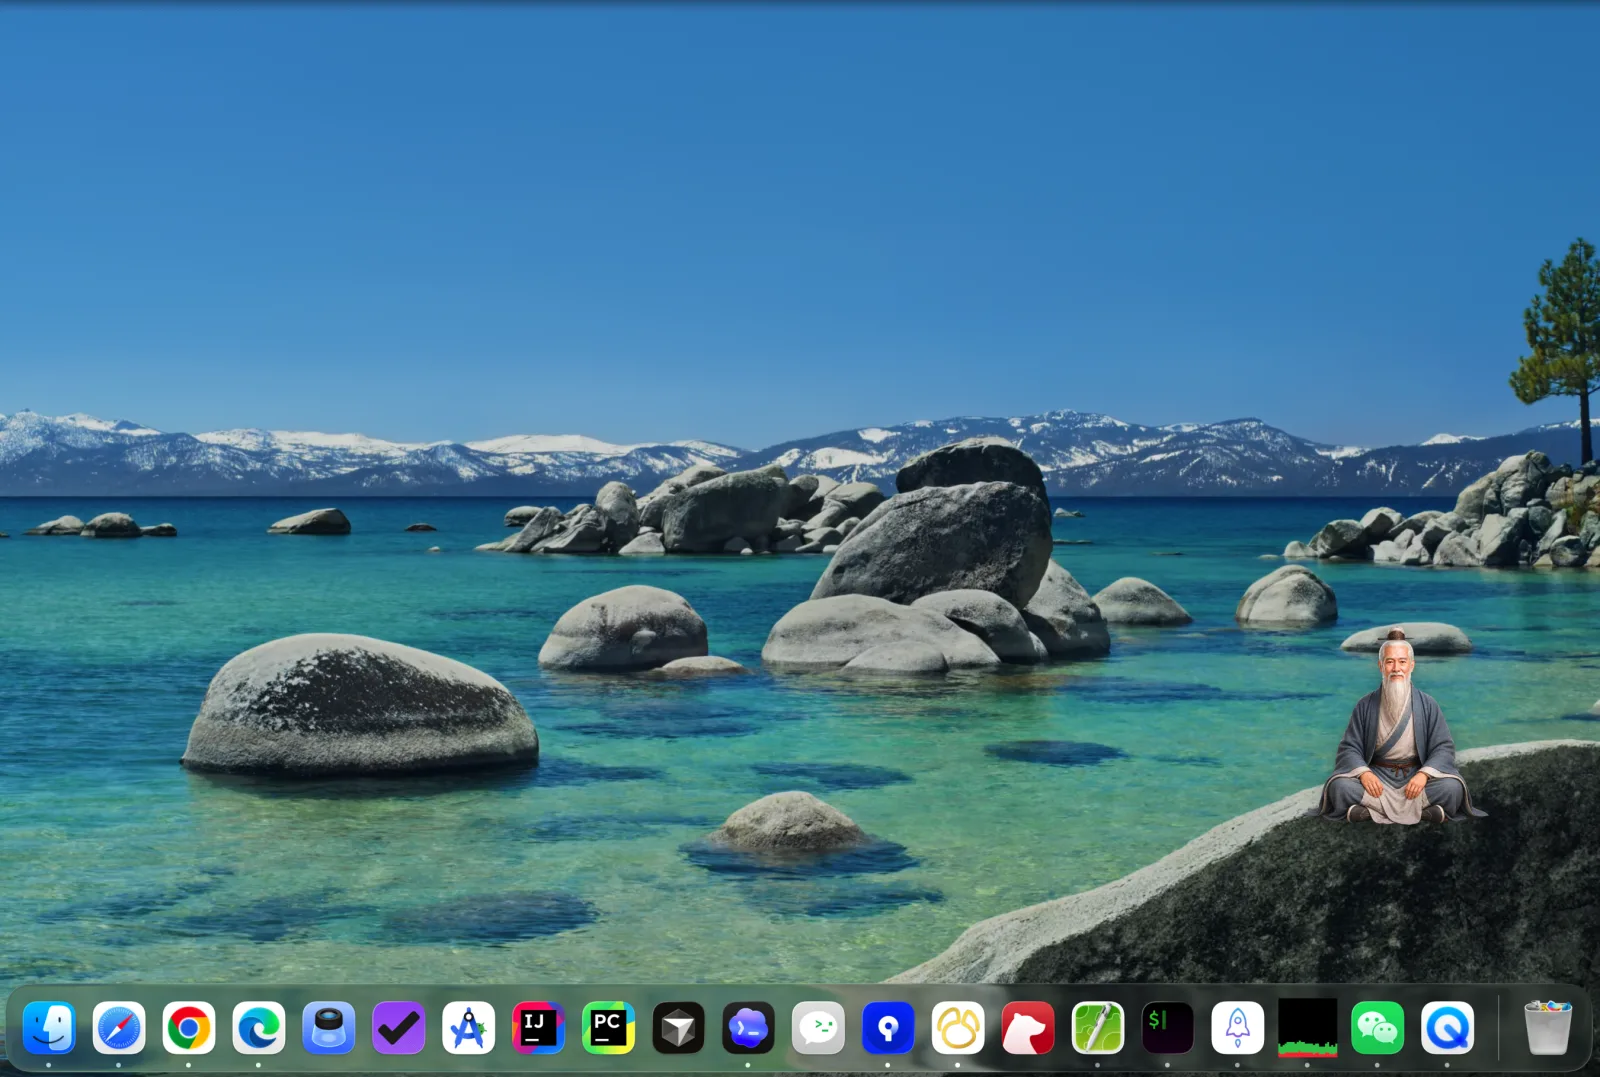This screenshot has width=1600, height=1077.
Task: Launch the green pen map editor app
Action: pos(1098,1028)
